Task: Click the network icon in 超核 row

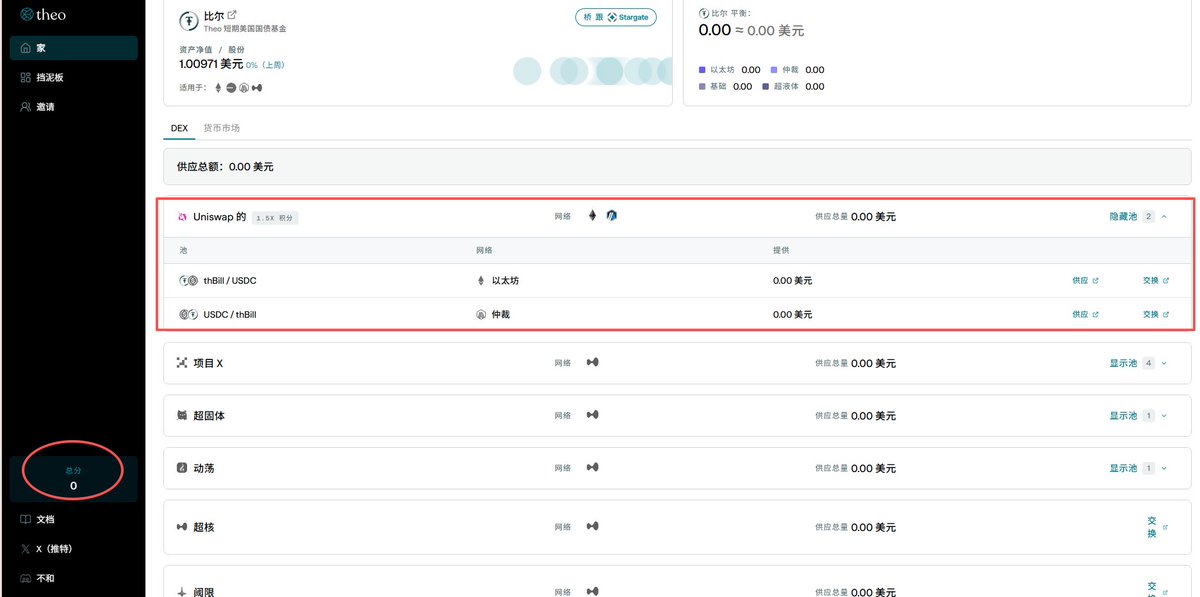Action: [x=592, y=526]
